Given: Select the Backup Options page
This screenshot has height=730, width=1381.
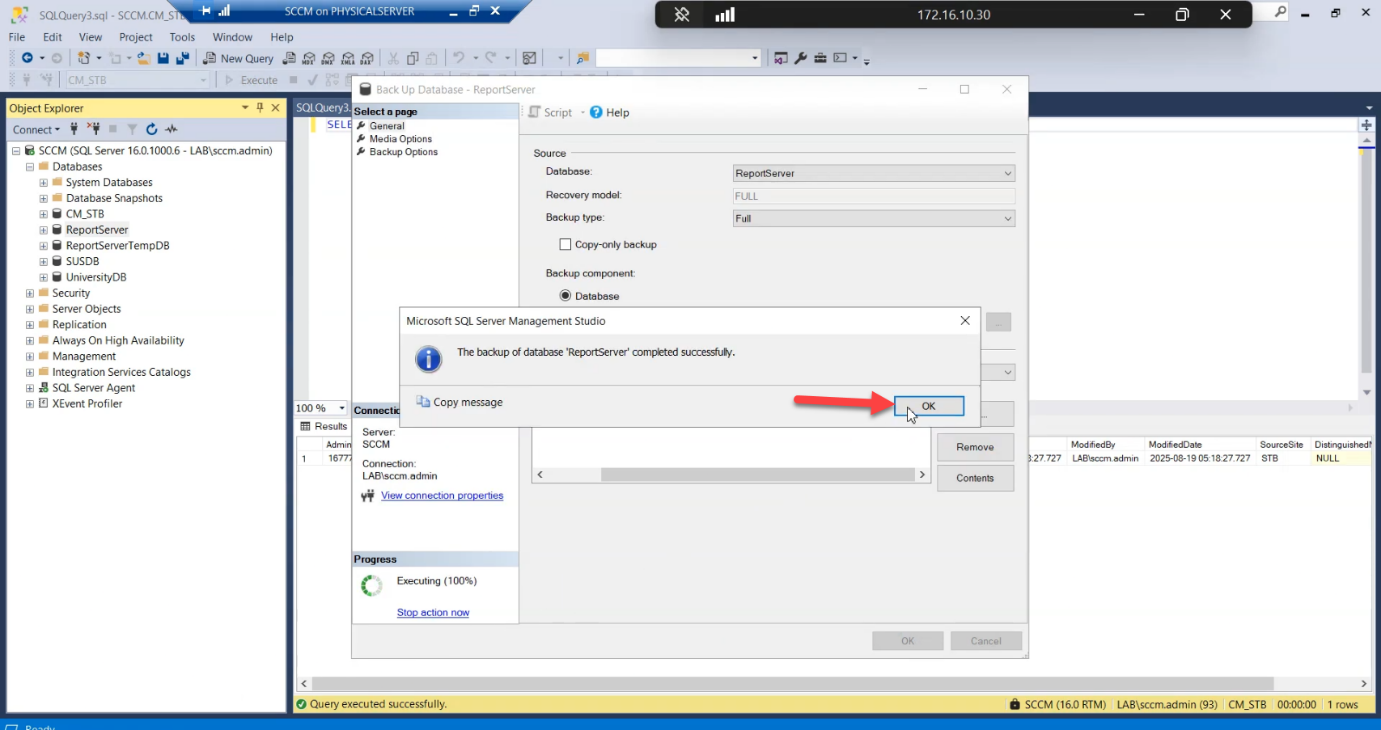Looking at the screenshot, I should pyautogui.click(x=403, y=152).
